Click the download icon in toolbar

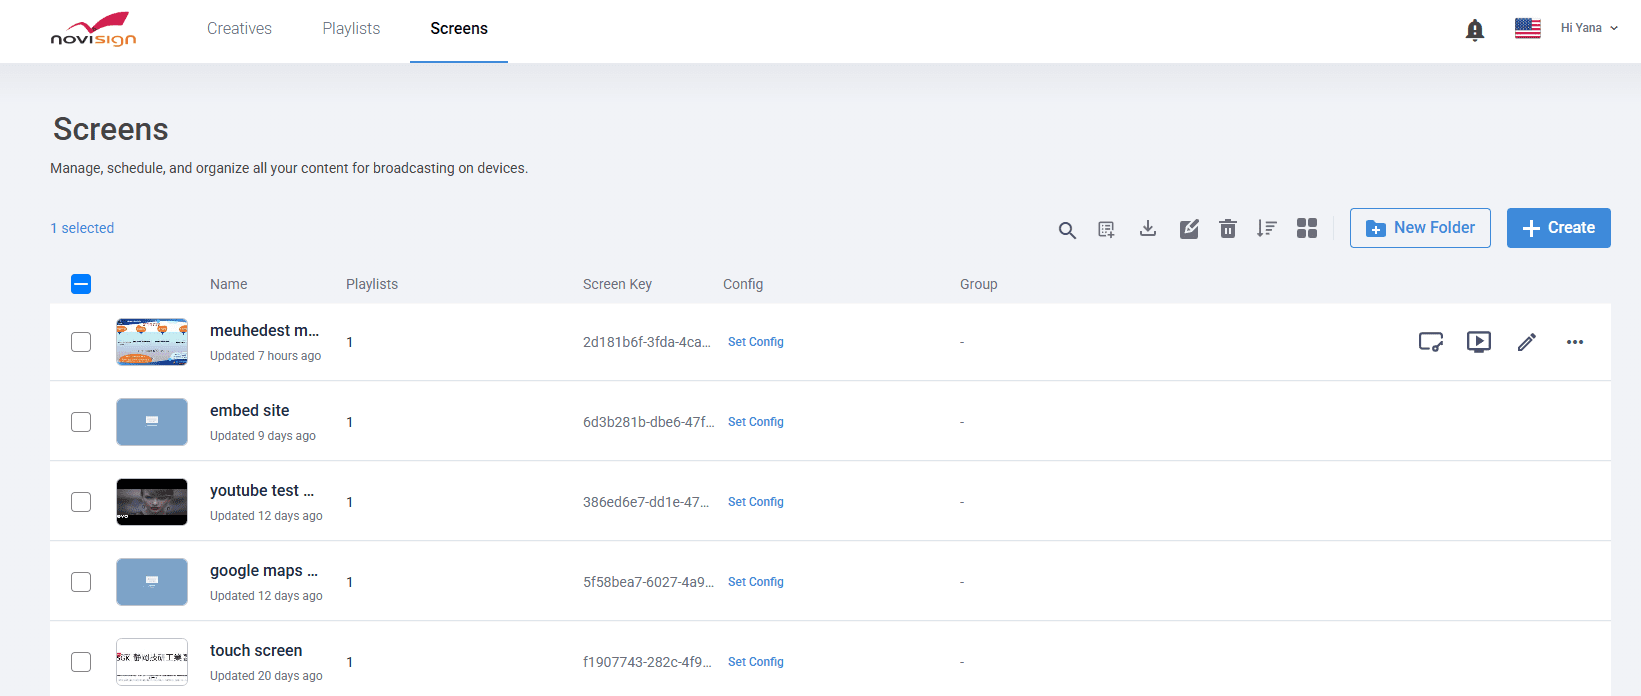1148,229
